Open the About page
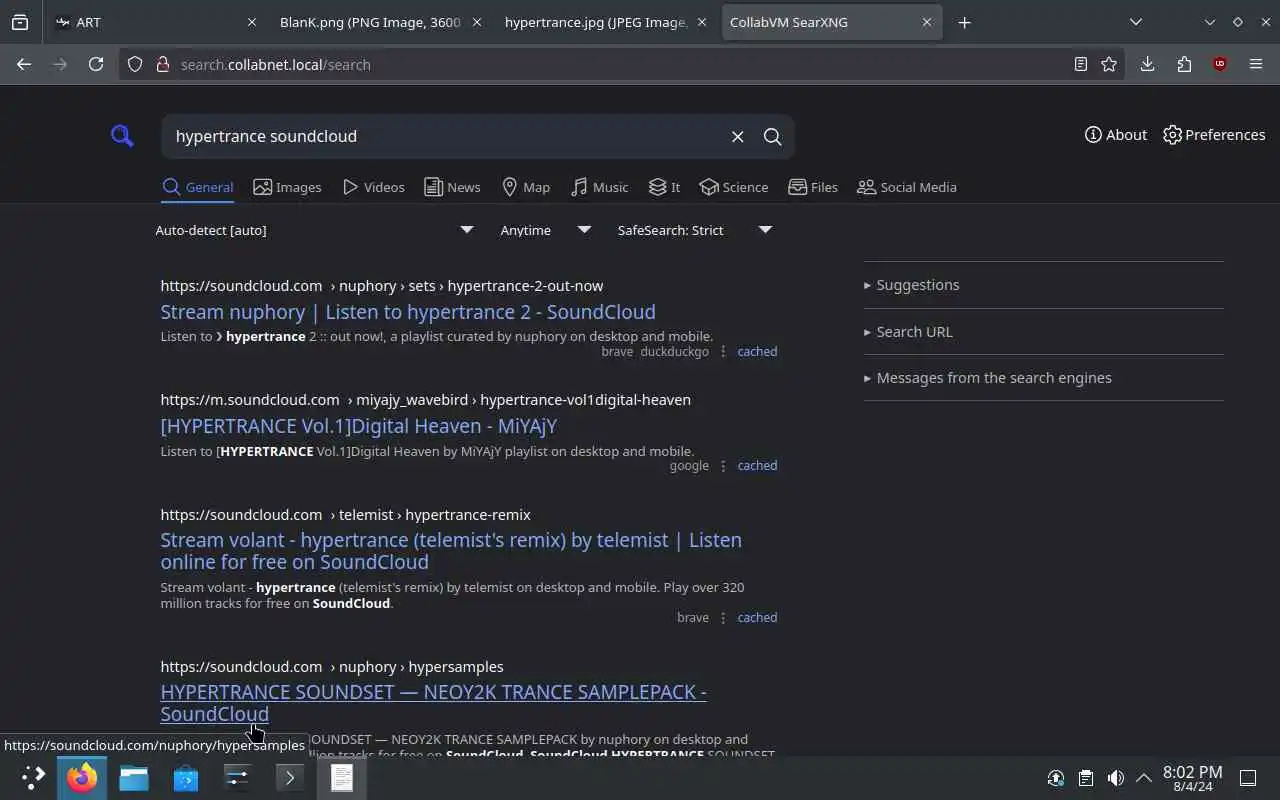 coord(1116,135)
